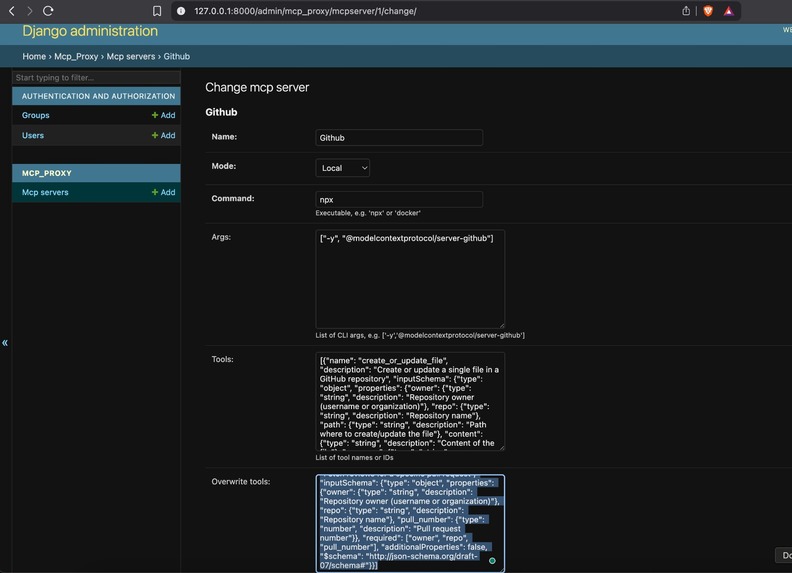Click the 'Overwrite tools:' label
The height and width of the screenshot is (573, 792).
point(241,482)
